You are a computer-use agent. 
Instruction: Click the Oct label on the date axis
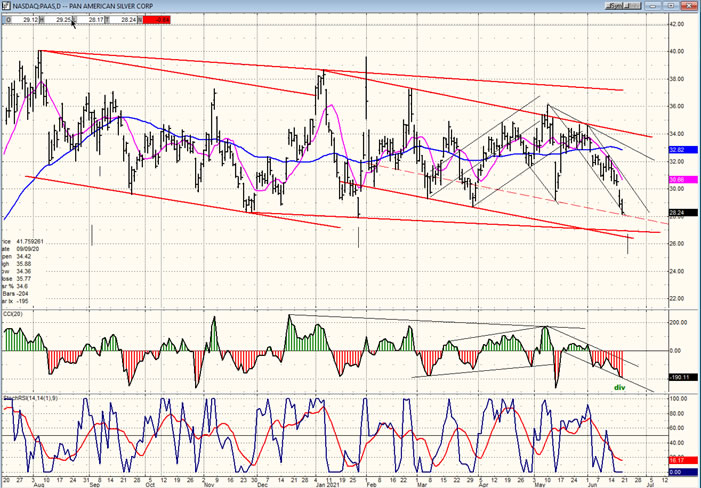[x=150, y=484]
